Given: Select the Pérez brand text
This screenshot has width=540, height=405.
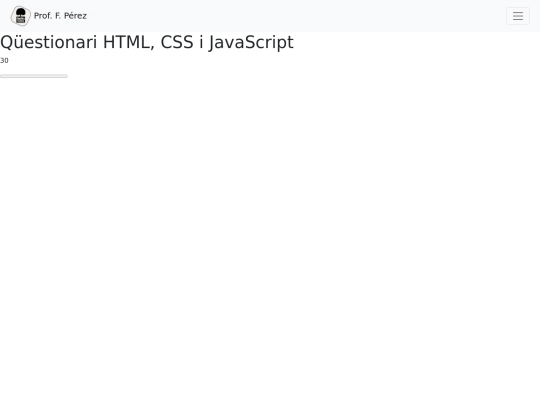Looking at the screenshot, I should [75, 16].
